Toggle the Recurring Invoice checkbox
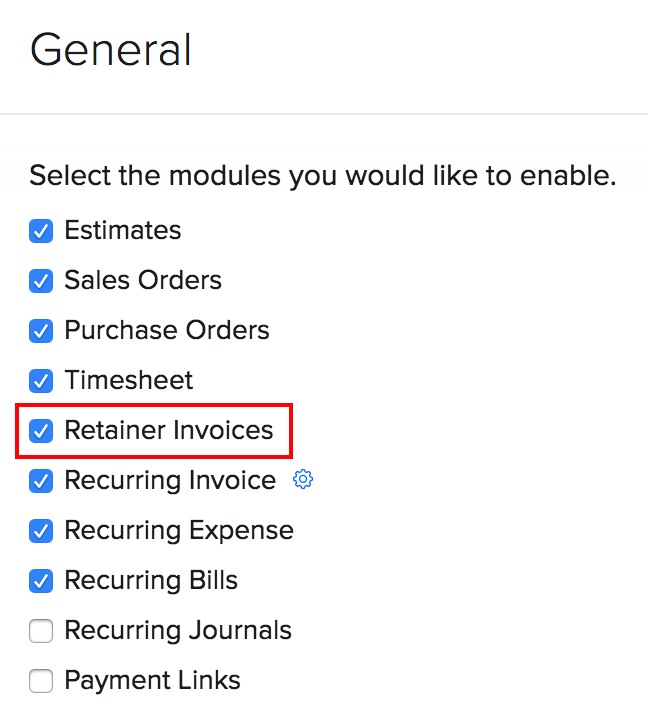Image resolution: width=648 pixels, height=711 pixels. pos(41,481)
